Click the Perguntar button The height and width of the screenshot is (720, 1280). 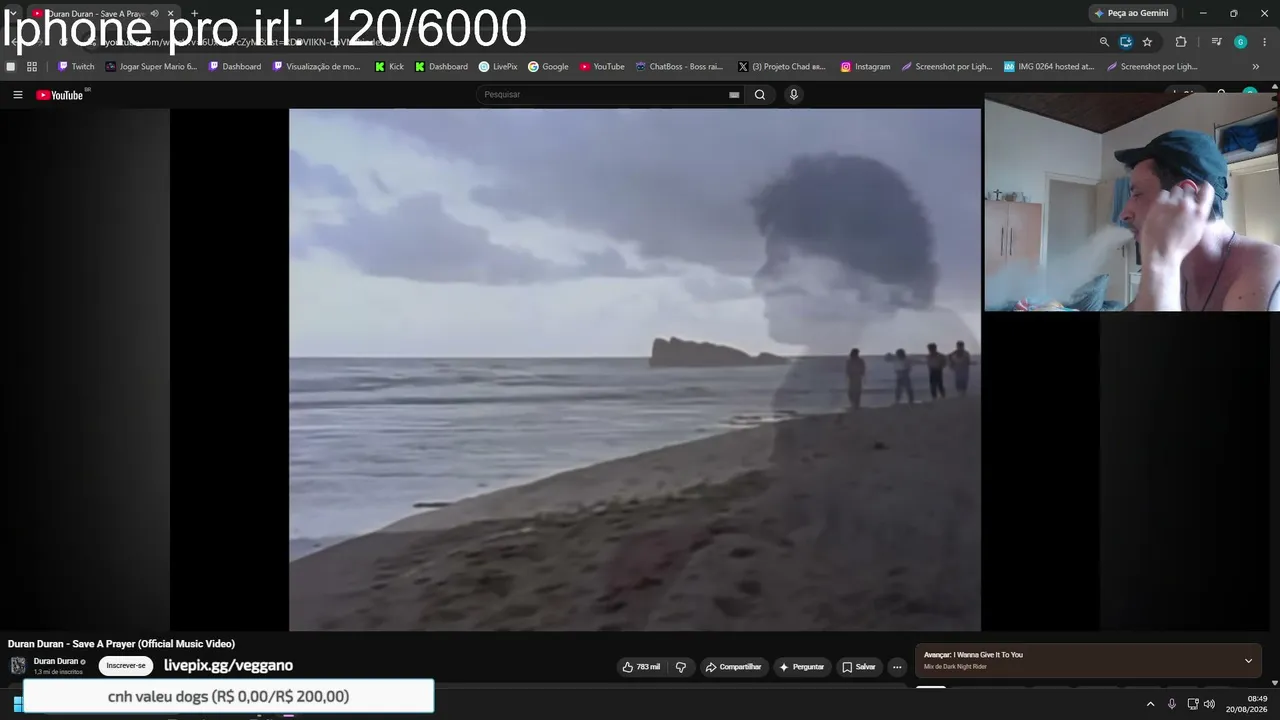click(x=802, y=667)
